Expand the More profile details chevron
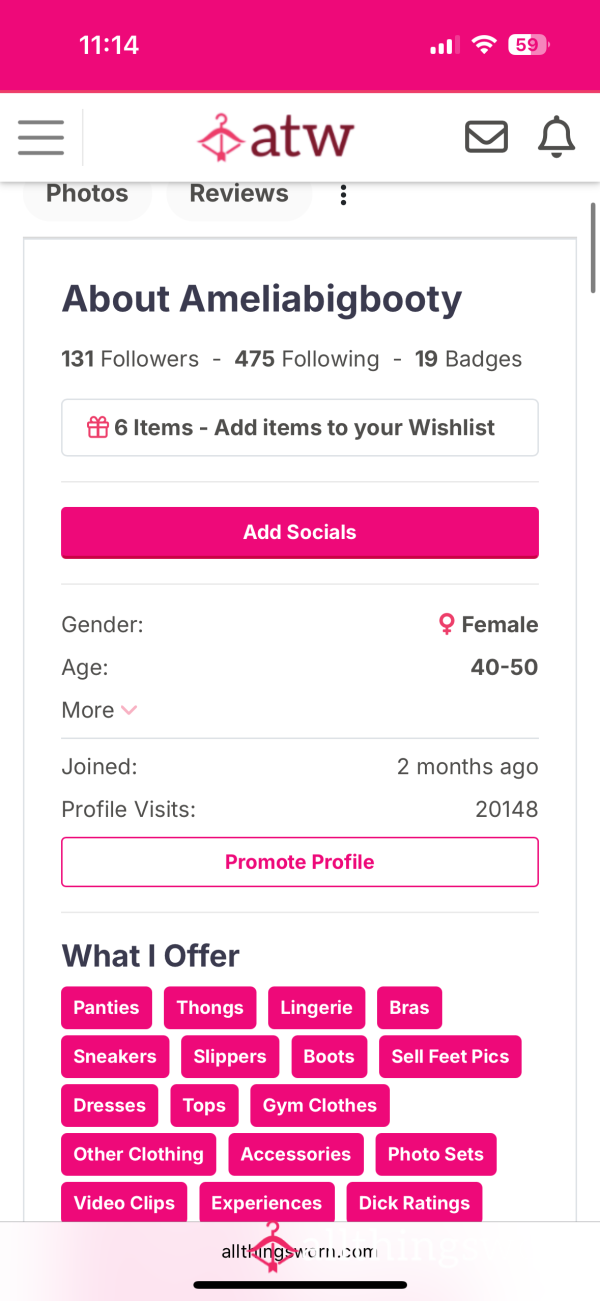This screenshot has height=1301, width=600. [128, 710]
